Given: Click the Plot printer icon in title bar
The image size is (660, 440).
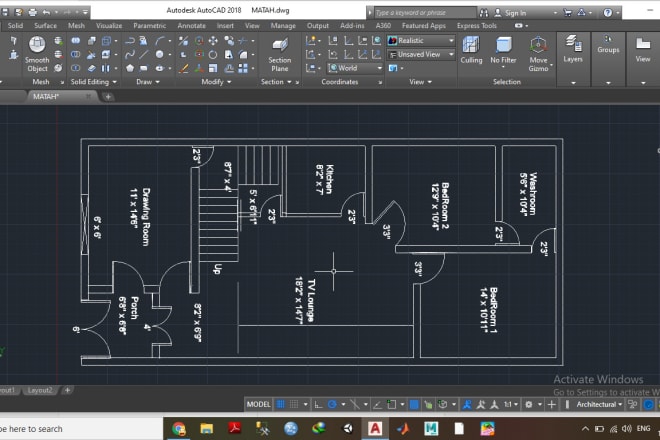Looking at the screenshot, I should (x=32, y=12).
